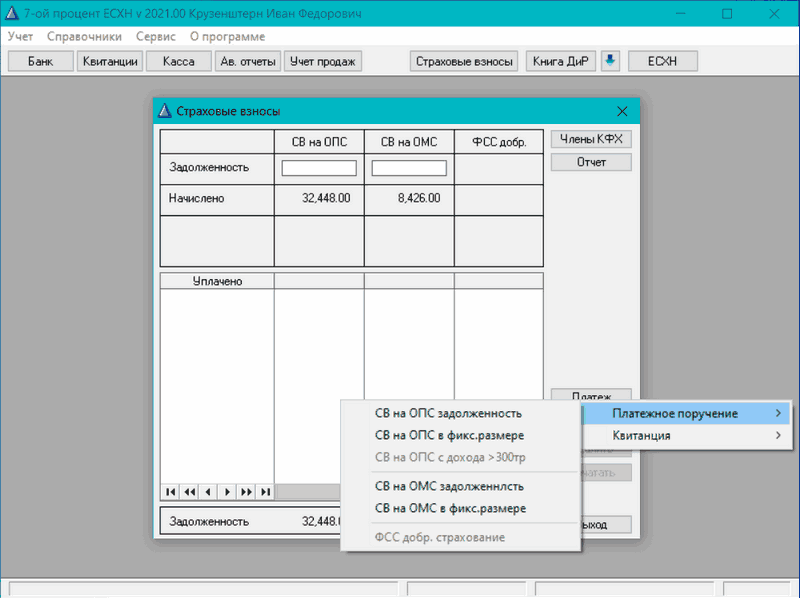The image size is (800, 600).
Task: Go to previous record arrow
Action: [x=208, y=491]
